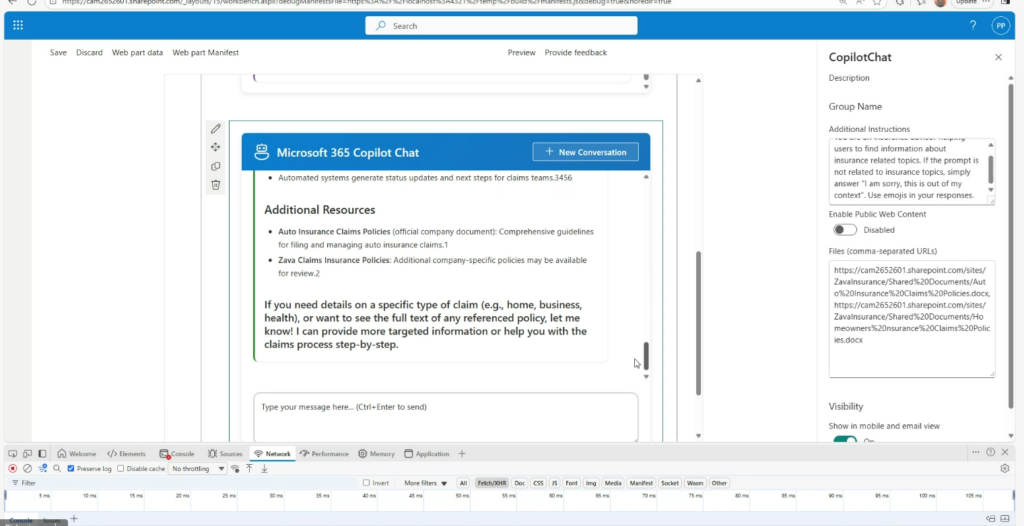Click the edit pencil icon for the web part
The height and width of the screenshot is (526, 1024).
216,129
